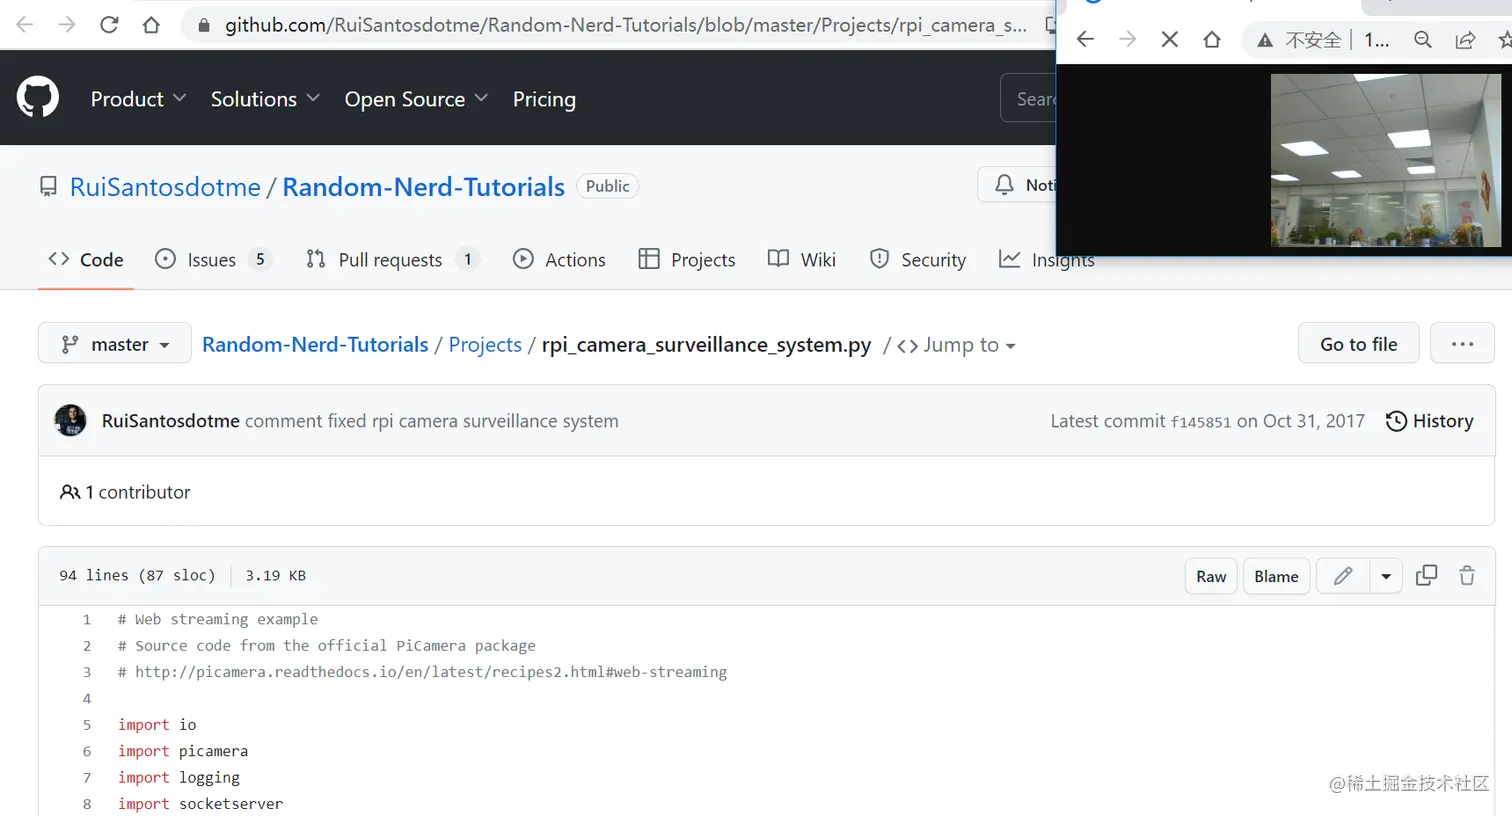Expand the Product menu
Image resolution: width=1512 pixels, height=816 pixels.
pyautogui.click(x=138, y=99)
